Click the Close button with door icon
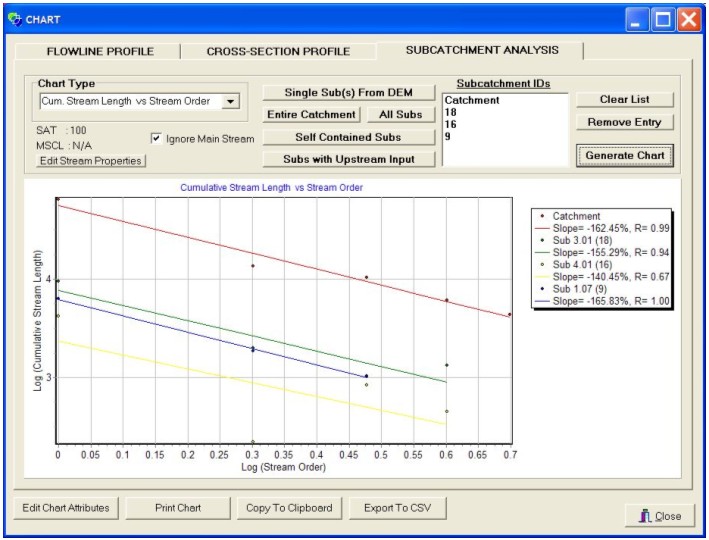 [x=656, y=516]
